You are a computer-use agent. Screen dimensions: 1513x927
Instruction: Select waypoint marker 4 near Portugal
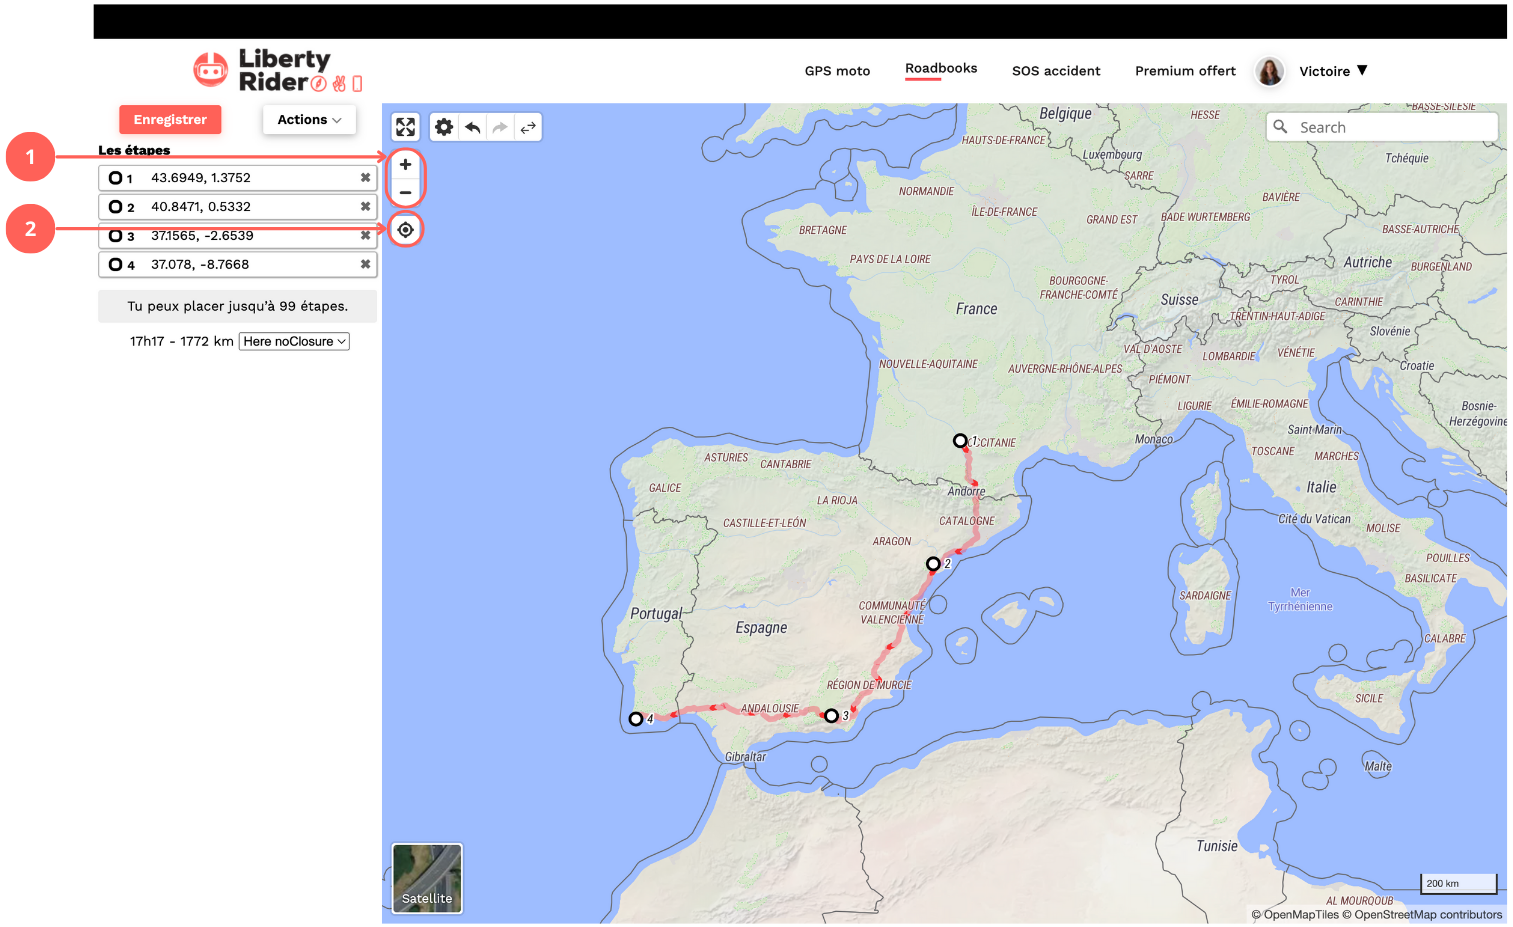[636, 719]
